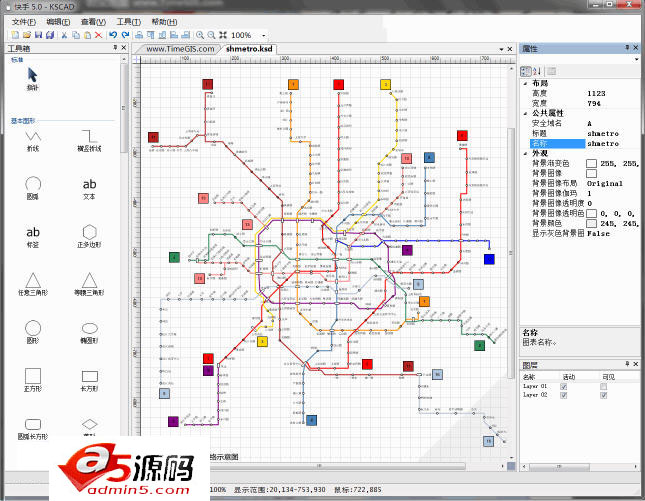
Task: Click the red Delete X icon
Action: coord(98,35)
